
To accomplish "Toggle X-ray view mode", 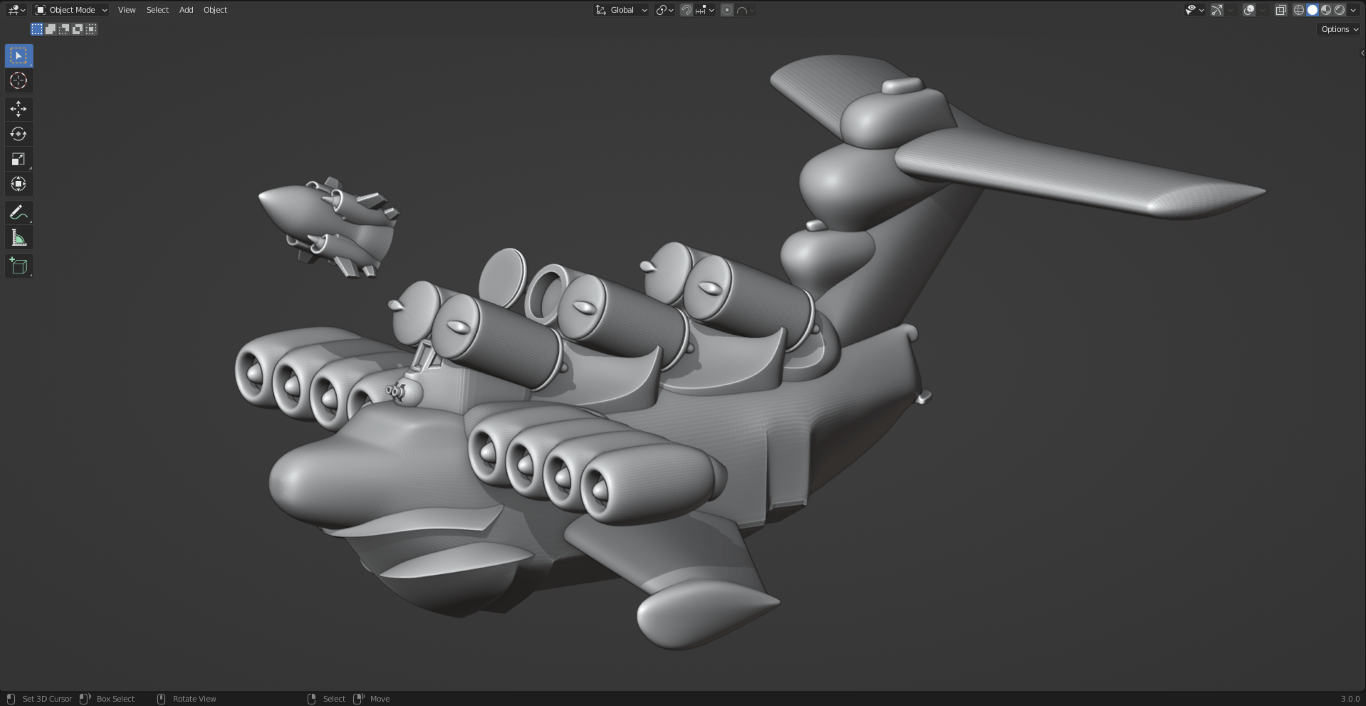I will 1281,10.
